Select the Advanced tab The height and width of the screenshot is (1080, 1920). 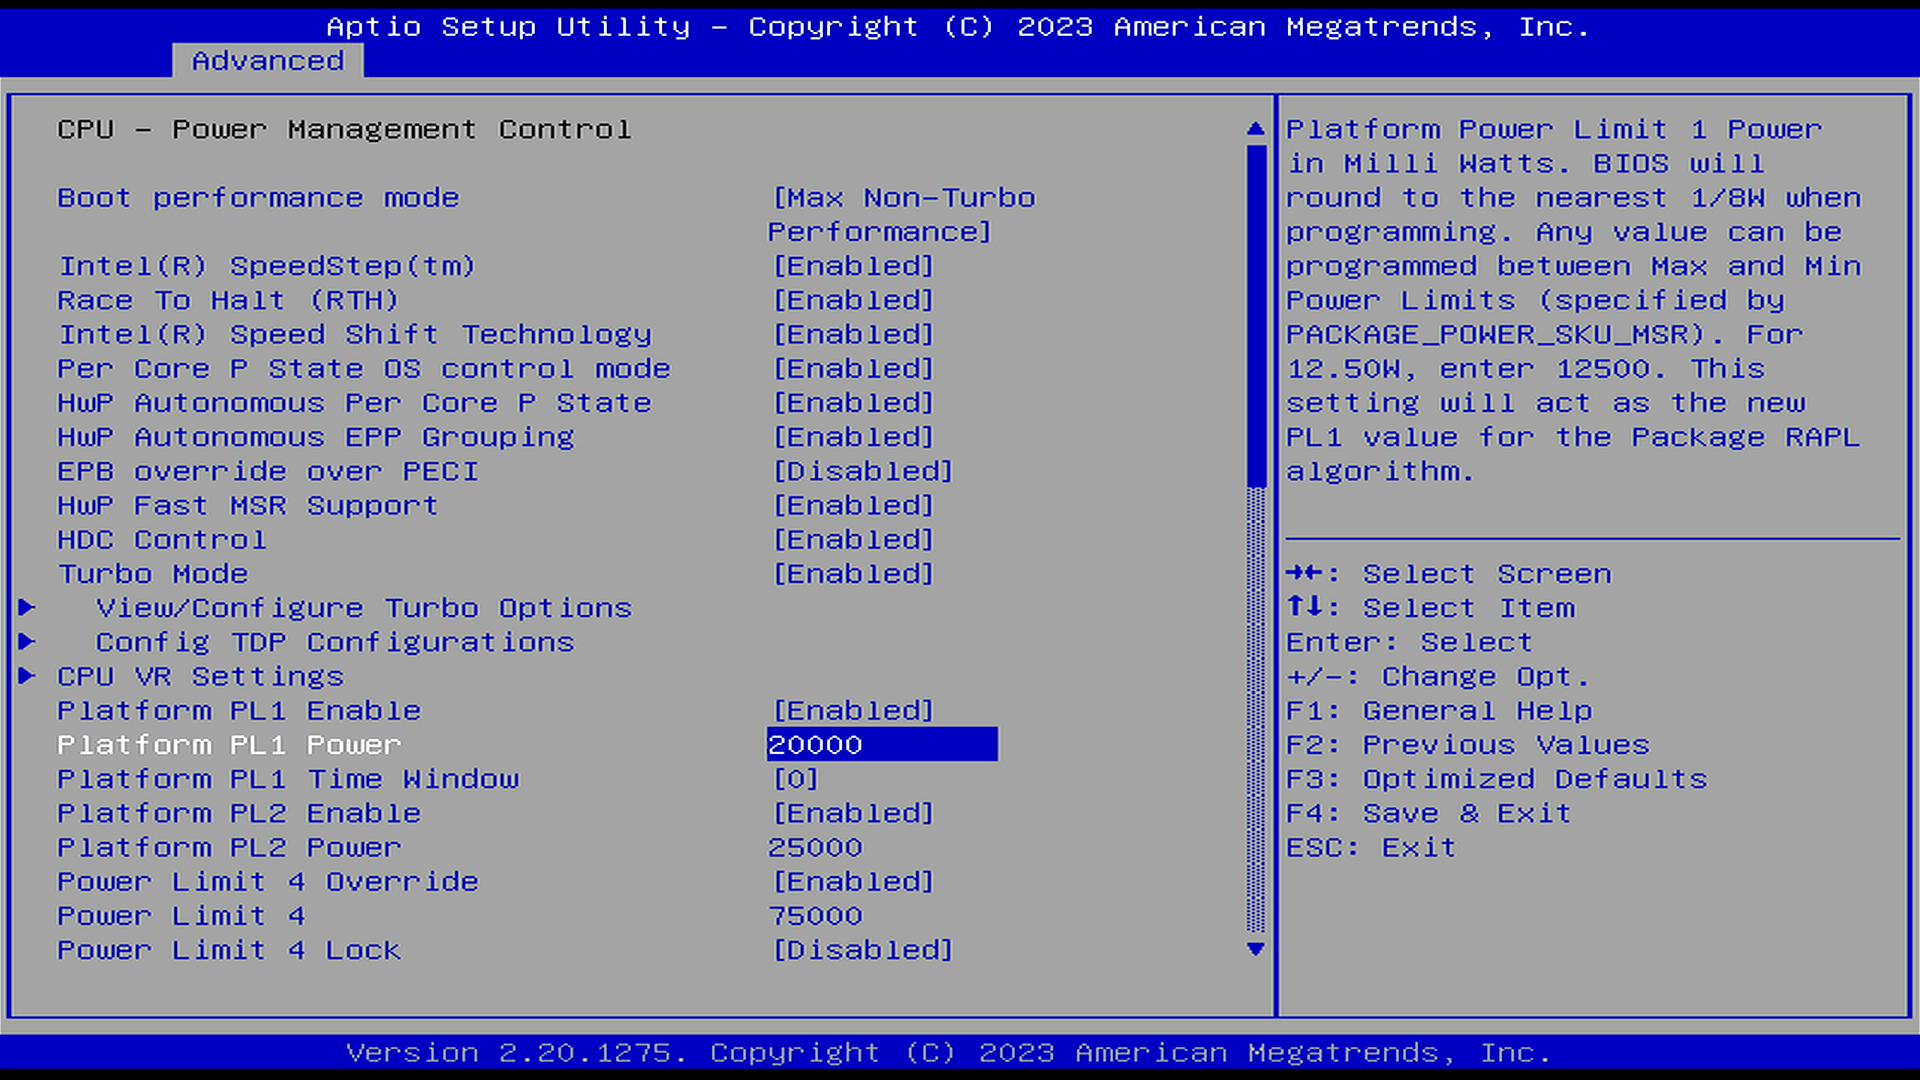(268, 61)
